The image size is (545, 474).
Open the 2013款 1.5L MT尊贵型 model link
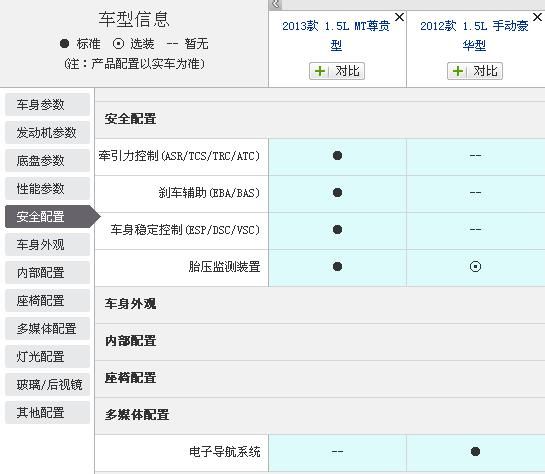click(336, 35)
